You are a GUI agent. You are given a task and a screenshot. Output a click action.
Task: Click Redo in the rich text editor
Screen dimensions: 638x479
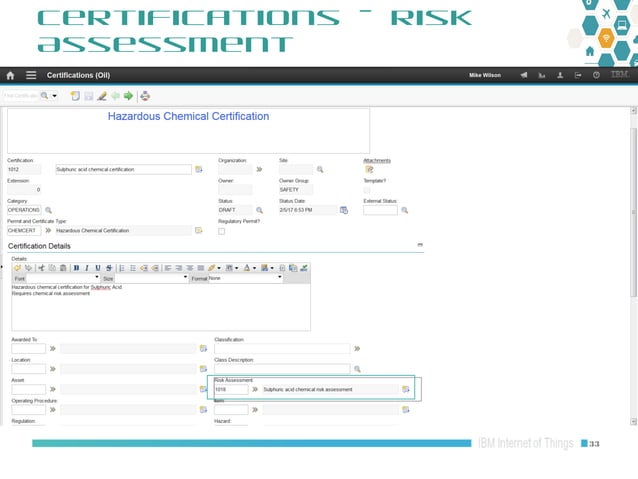(28, 268)
